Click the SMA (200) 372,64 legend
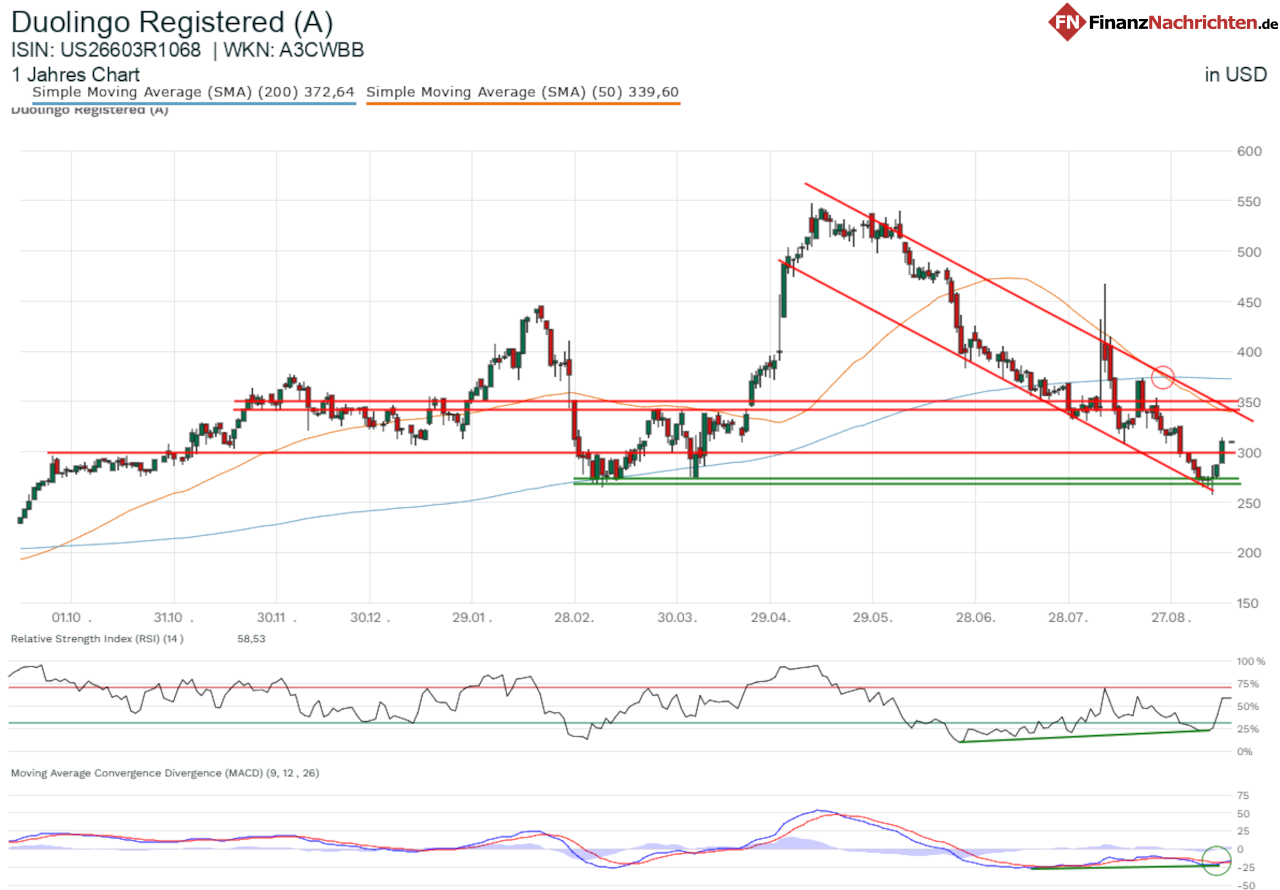 coord(194,92)
